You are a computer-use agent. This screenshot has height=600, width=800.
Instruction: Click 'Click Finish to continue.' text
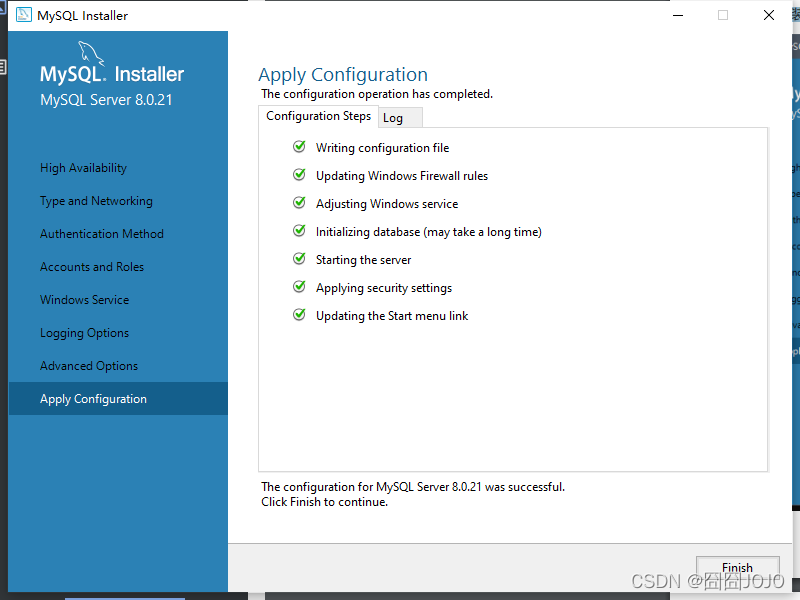[324, 502]
